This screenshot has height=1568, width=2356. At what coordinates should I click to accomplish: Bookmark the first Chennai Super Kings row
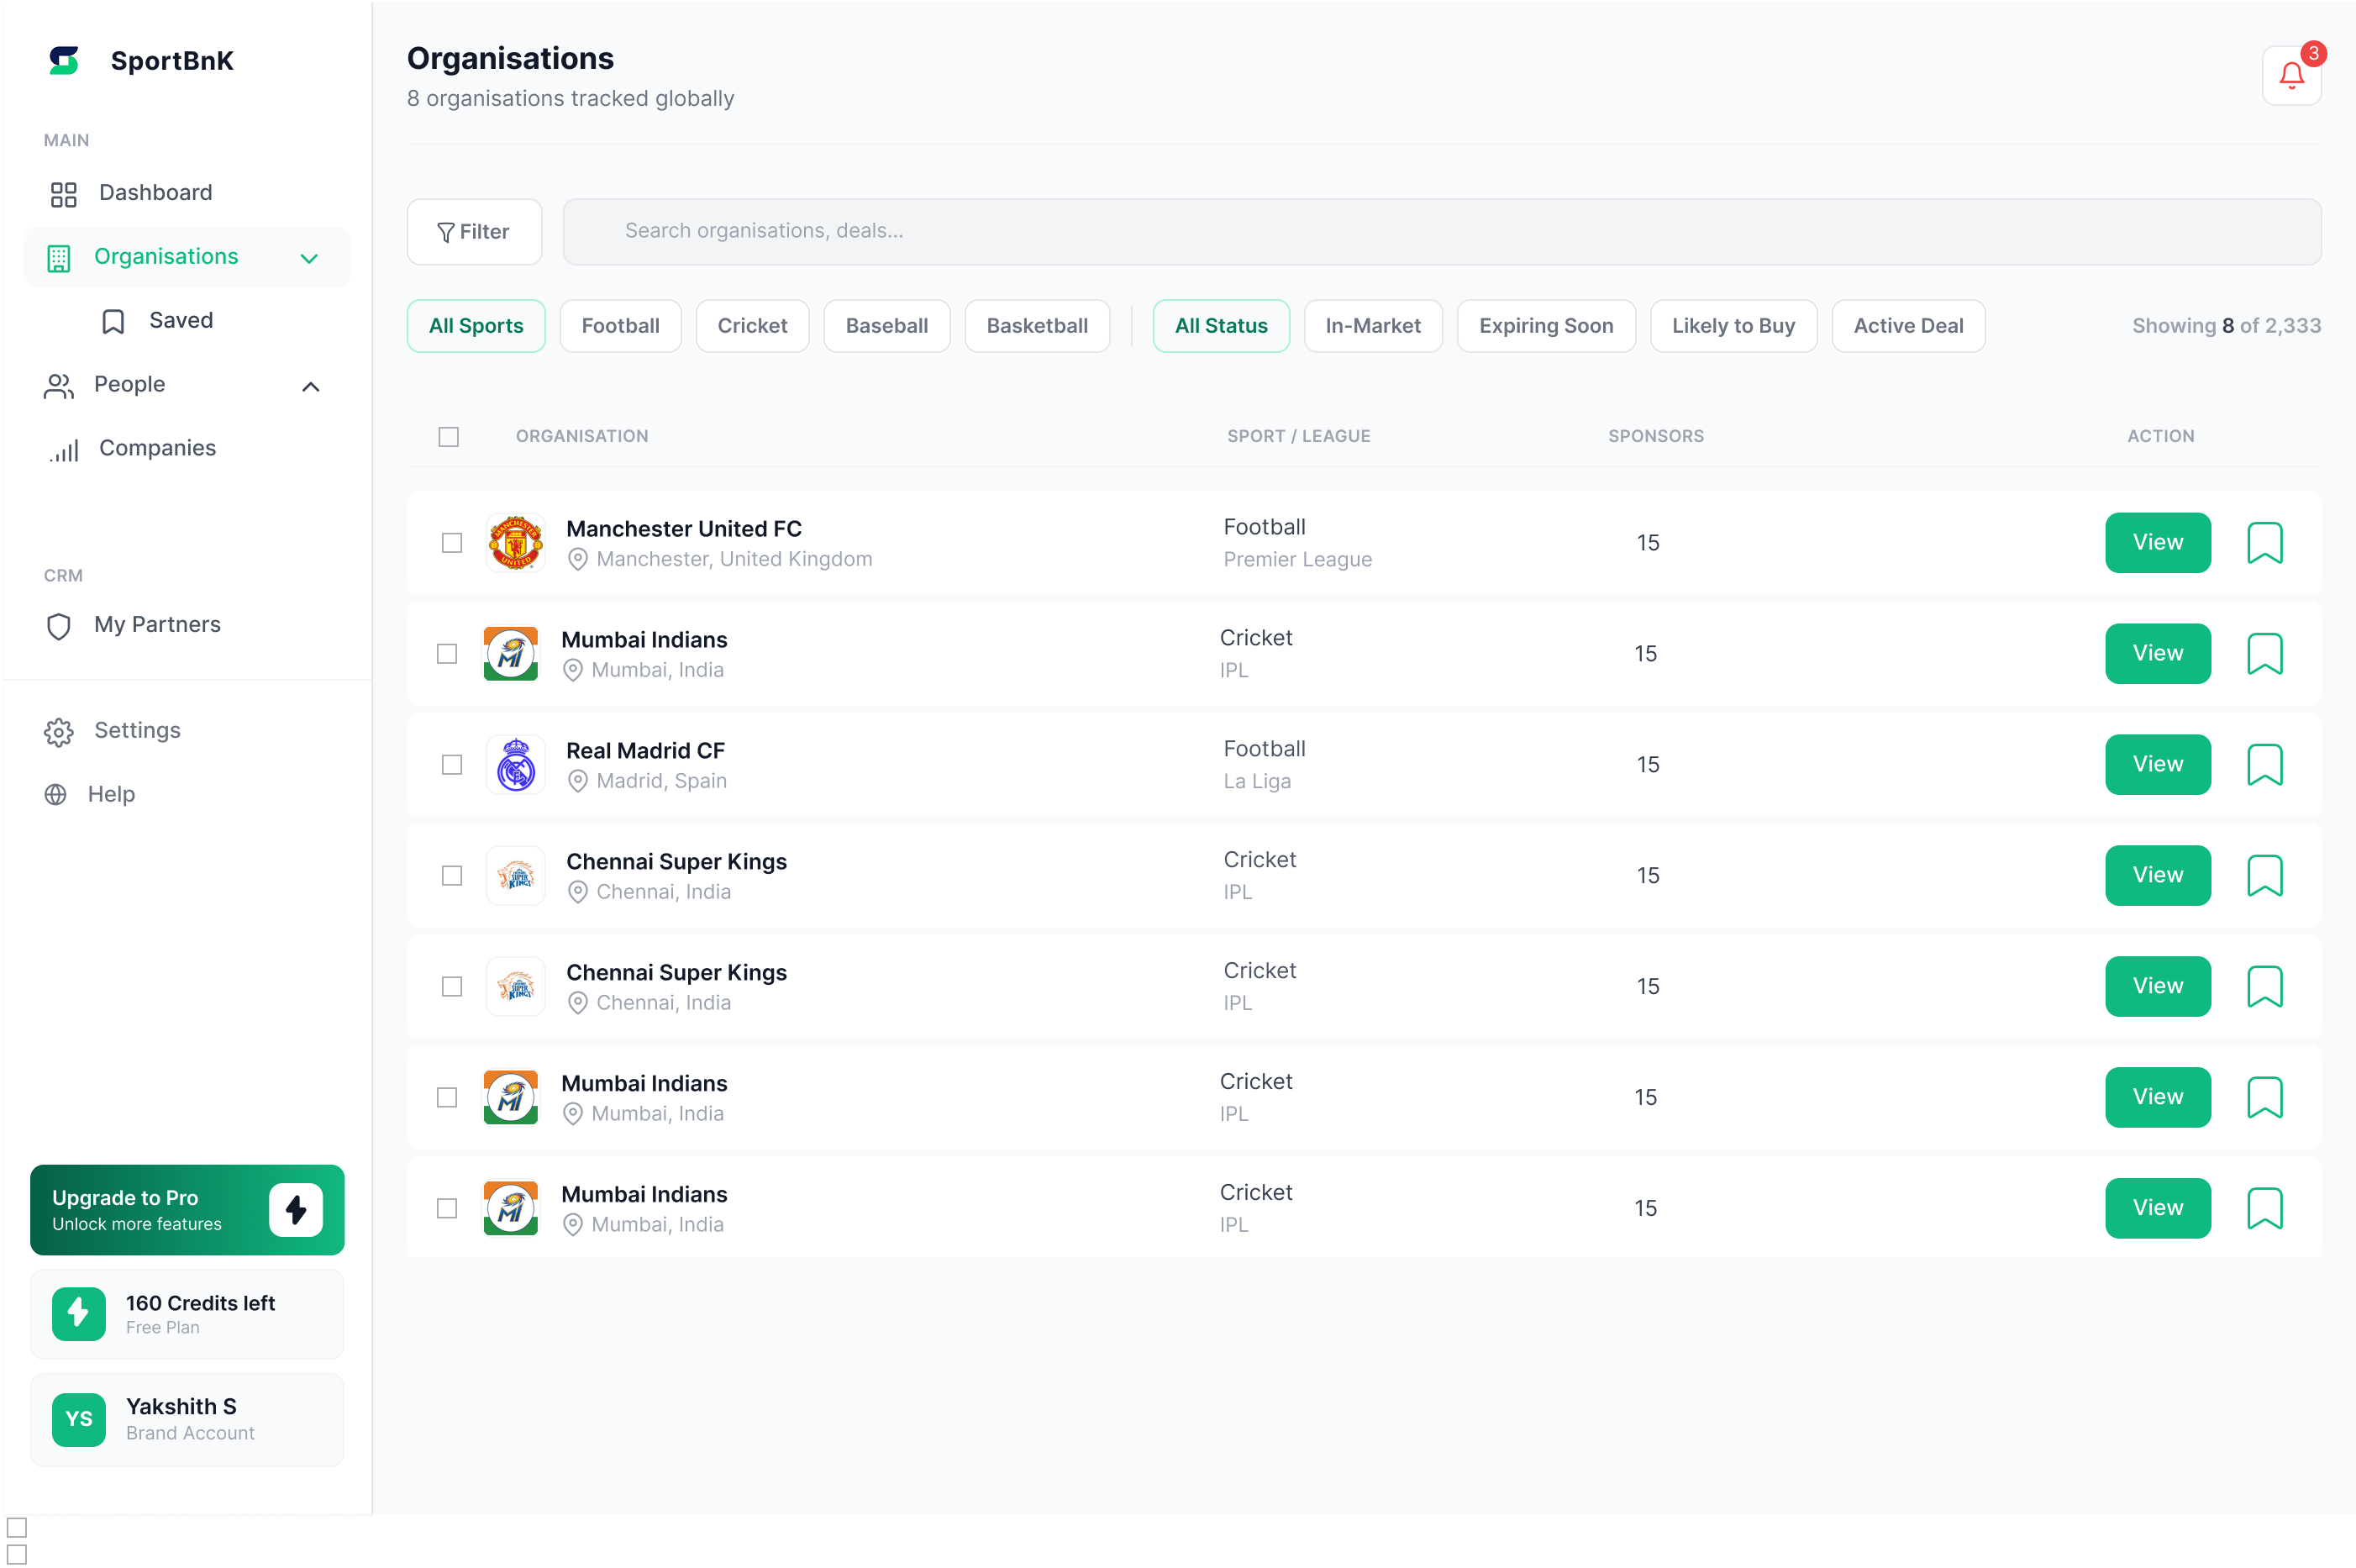pos(2264,876)
